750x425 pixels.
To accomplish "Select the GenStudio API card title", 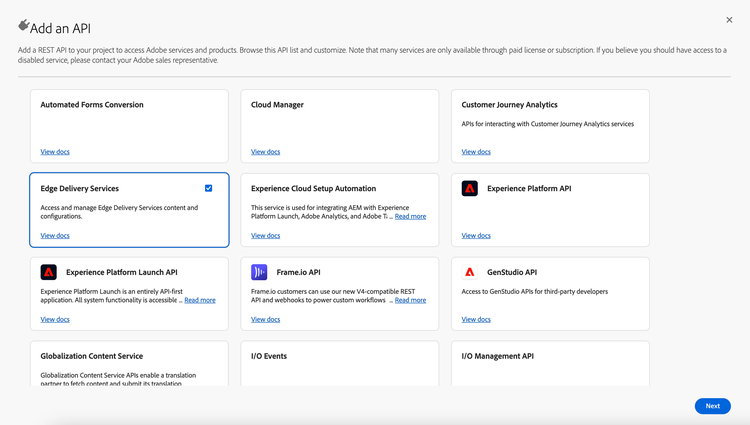I will click(512, 272).
